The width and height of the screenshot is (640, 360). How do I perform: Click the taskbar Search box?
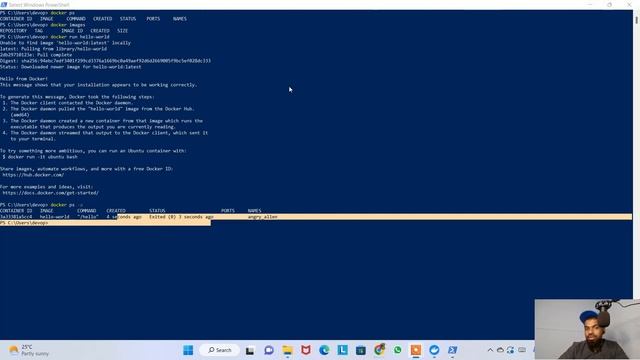[x=220, y=350]
